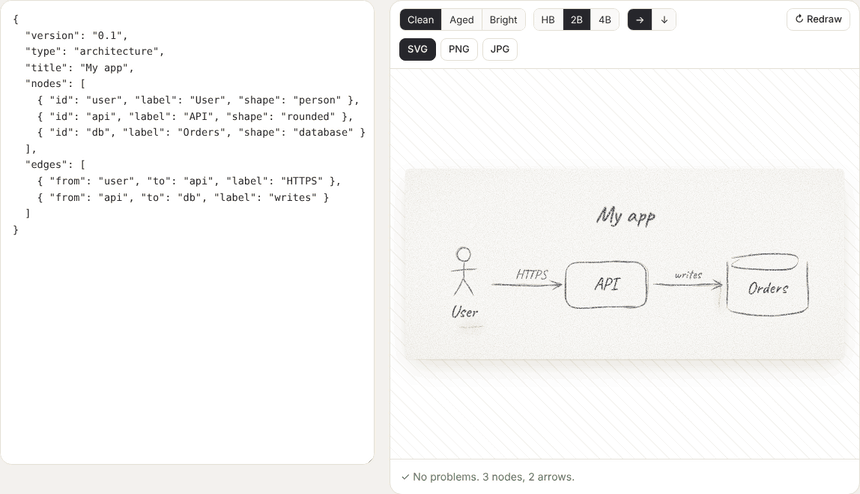Click the "edges": [ line in editor

tap(55, 165)
